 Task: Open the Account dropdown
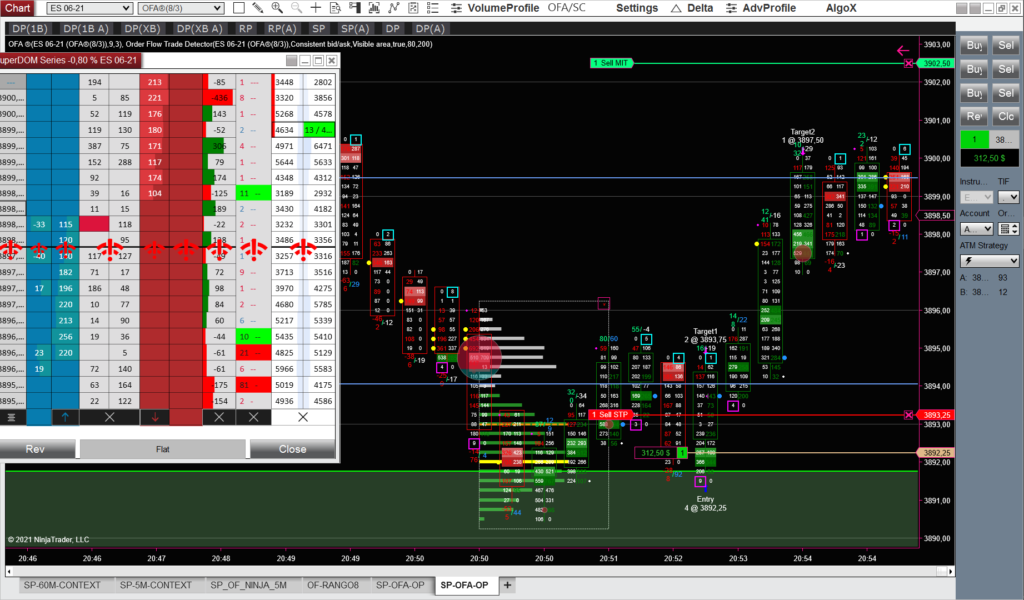[x=976, y=229]
